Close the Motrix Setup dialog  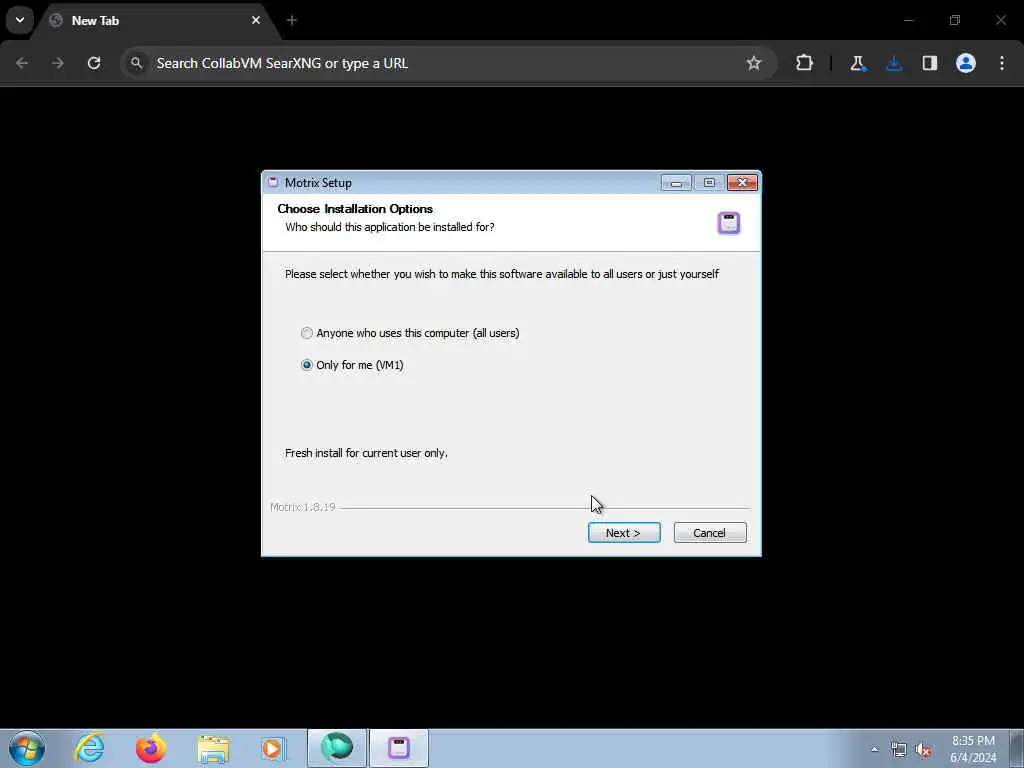(743, 183)
